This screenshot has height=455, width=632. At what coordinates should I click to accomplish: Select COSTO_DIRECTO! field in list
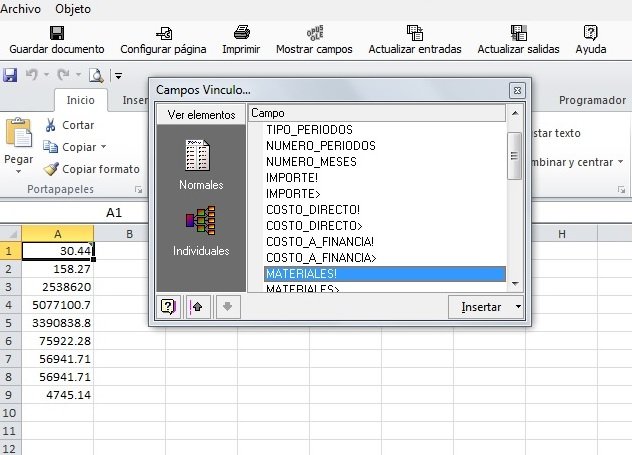[x=313, y=209]
